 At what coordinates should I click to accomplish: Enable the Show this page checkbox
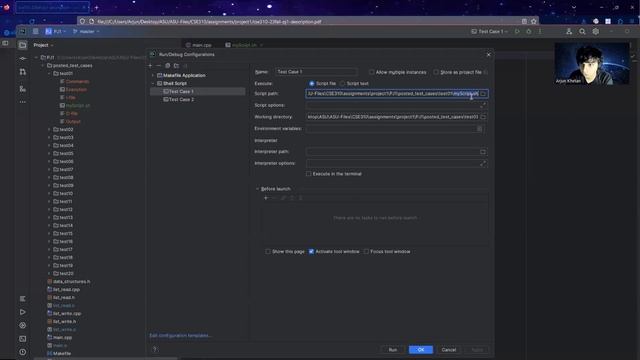268,251
